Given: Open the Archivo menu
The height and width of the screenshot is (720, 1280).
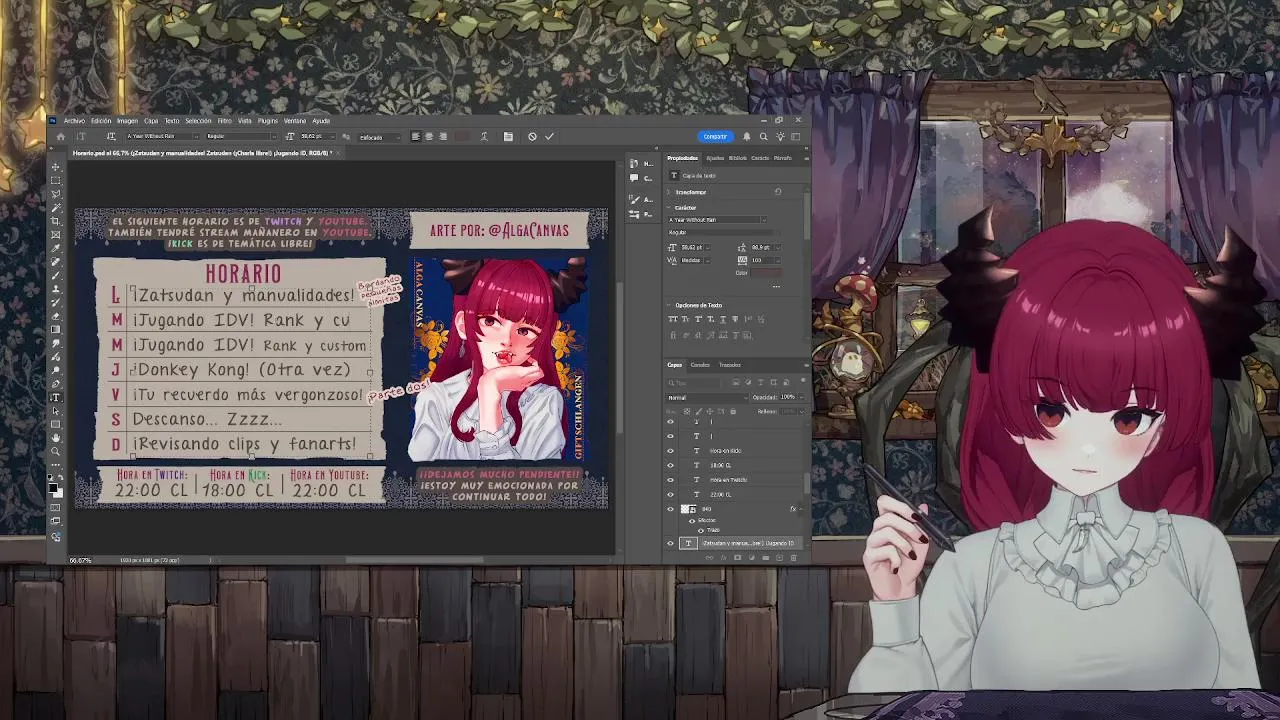Looking at the screenshot, I should point(74,121).
